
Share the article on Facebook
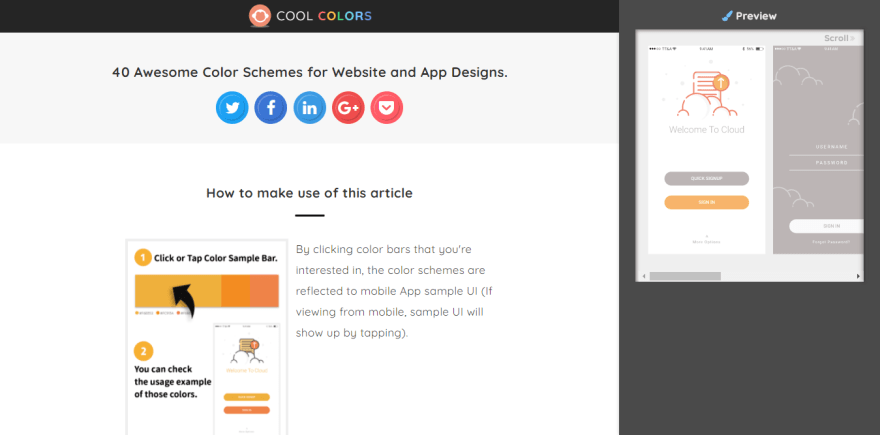click(271, 108)
